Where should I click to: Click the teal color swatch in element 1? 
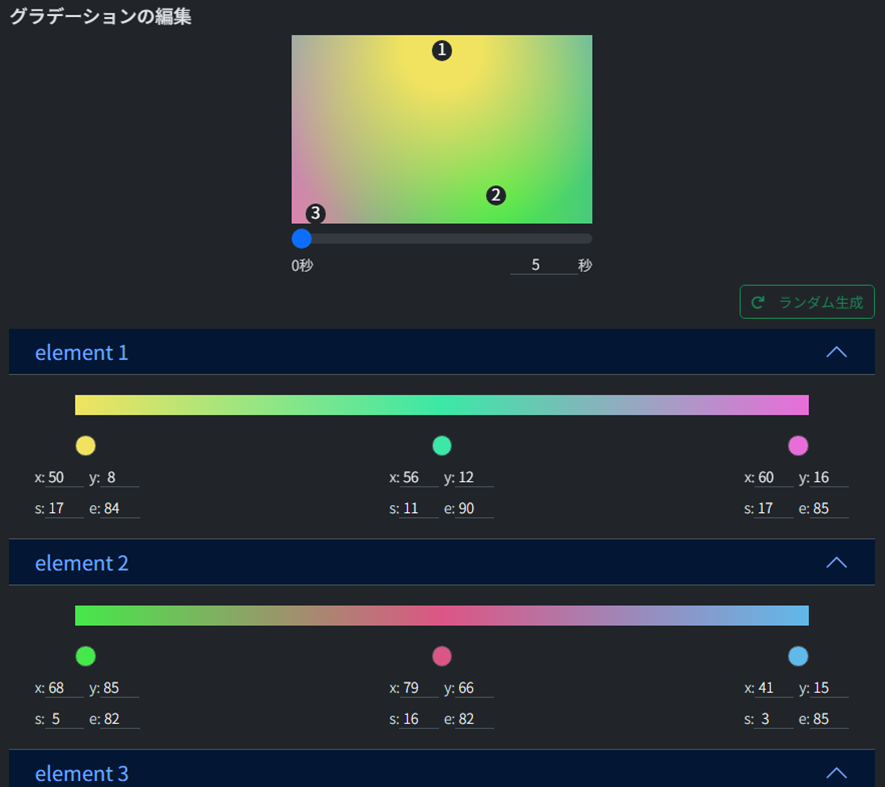[x=441, y=445]
